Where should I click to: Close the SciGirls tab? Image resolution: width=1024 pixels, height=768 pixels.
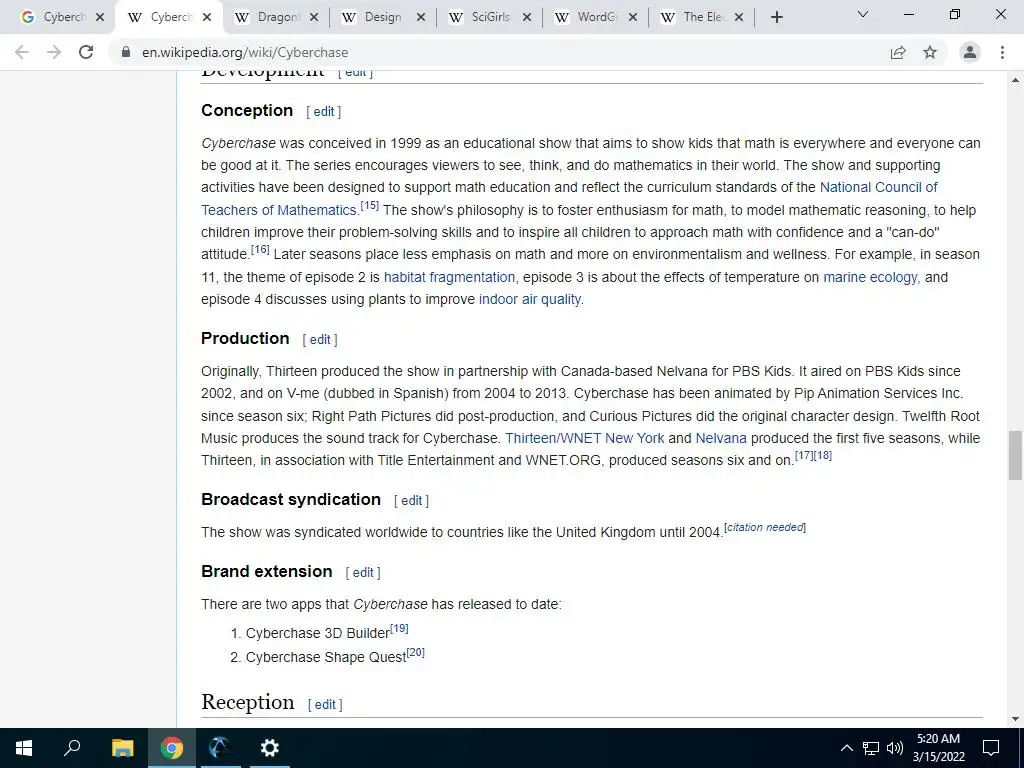pos(527,18)
